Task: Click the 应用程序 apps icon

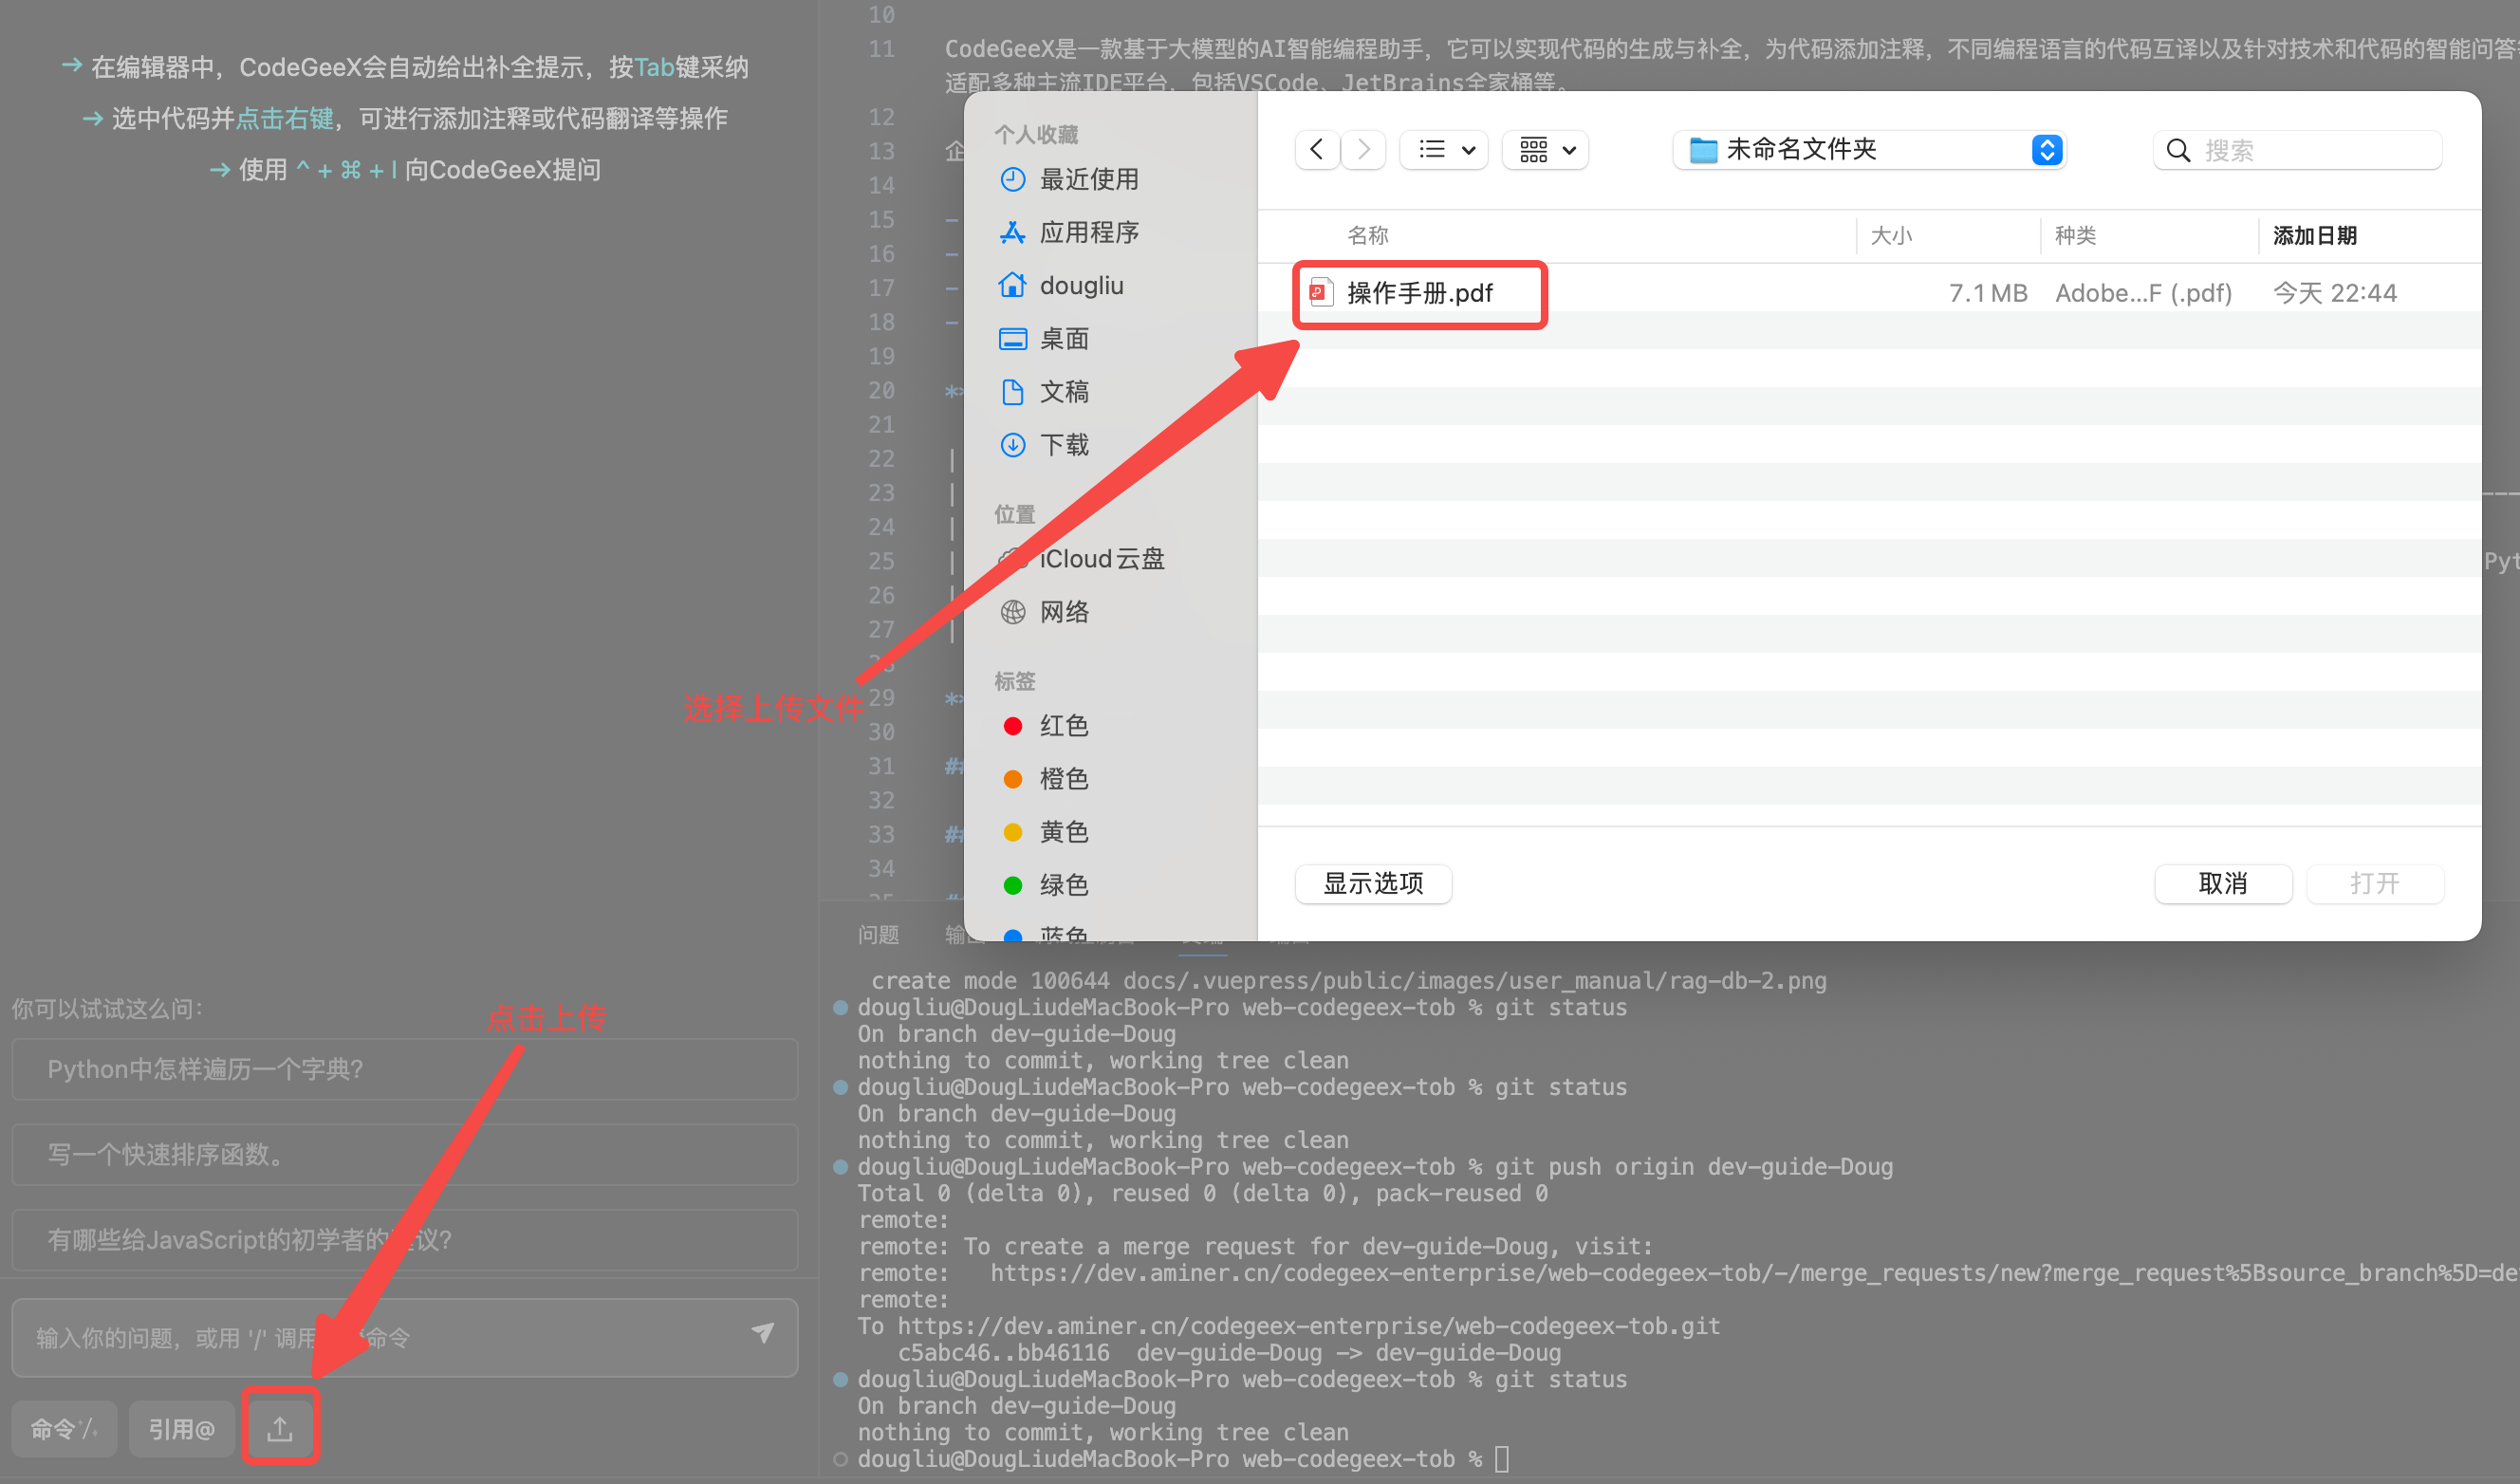Action: [1013, 232]
